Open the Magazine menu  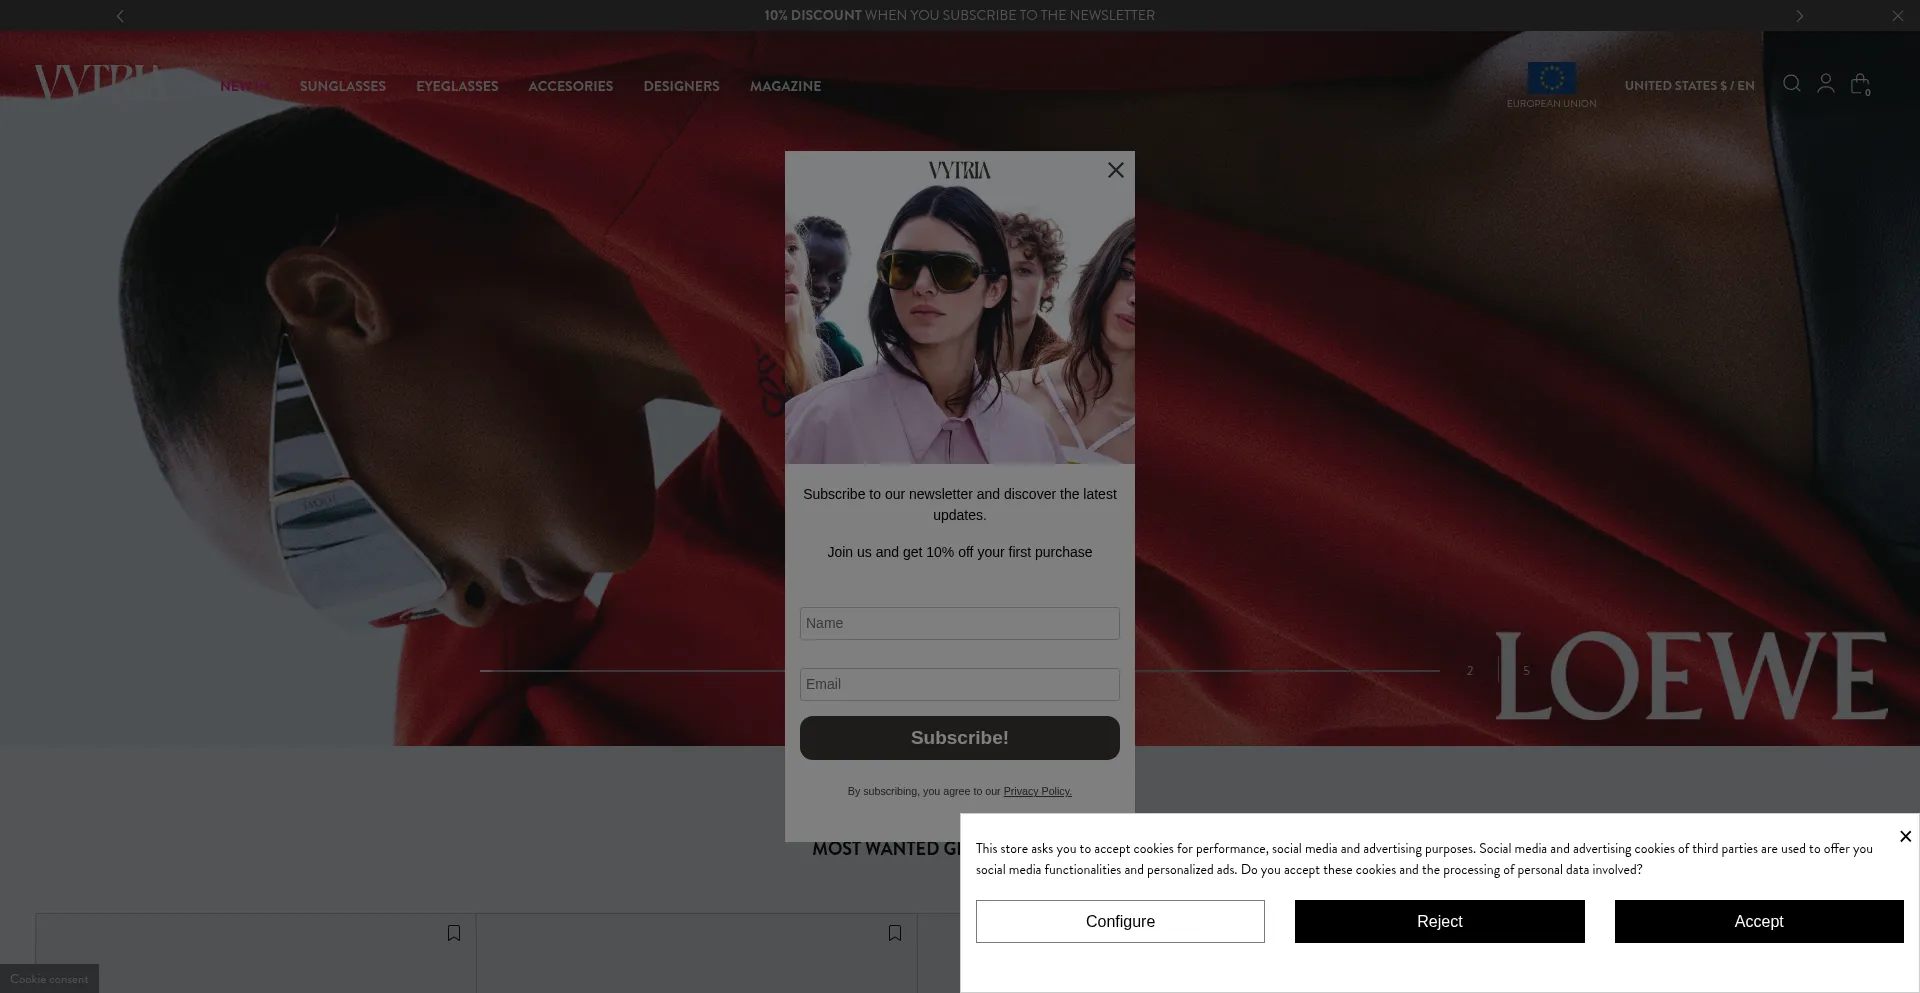click(x=786, y=86)
